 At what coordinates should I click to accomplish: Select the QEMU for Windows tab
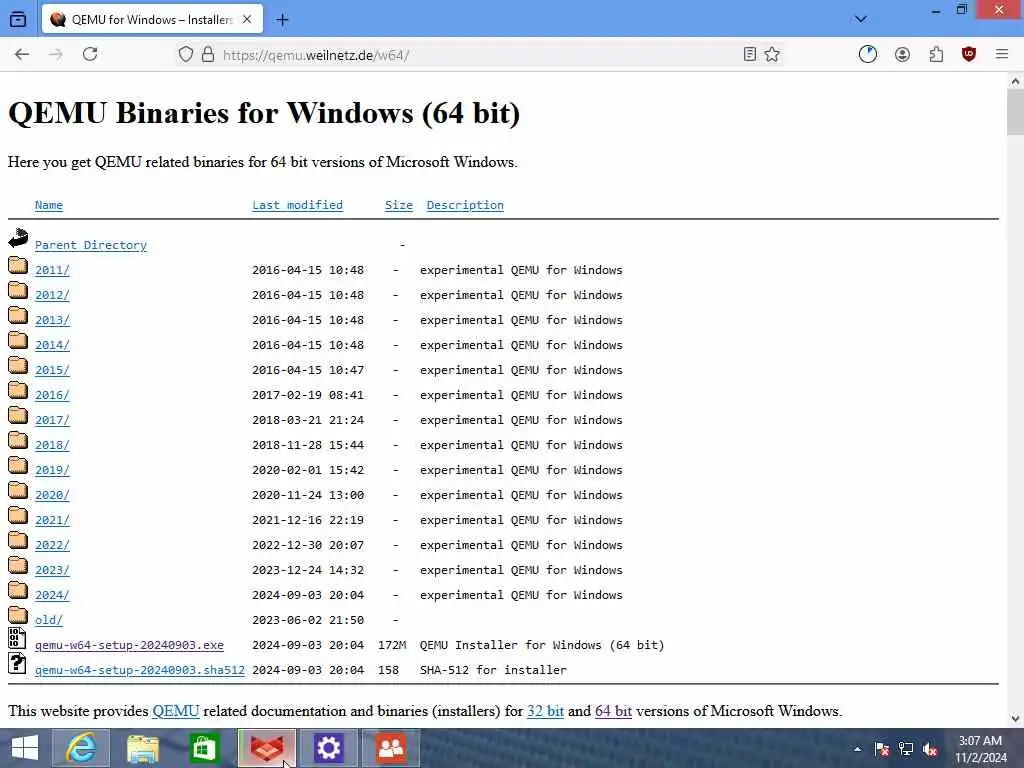tap(152, 20)
